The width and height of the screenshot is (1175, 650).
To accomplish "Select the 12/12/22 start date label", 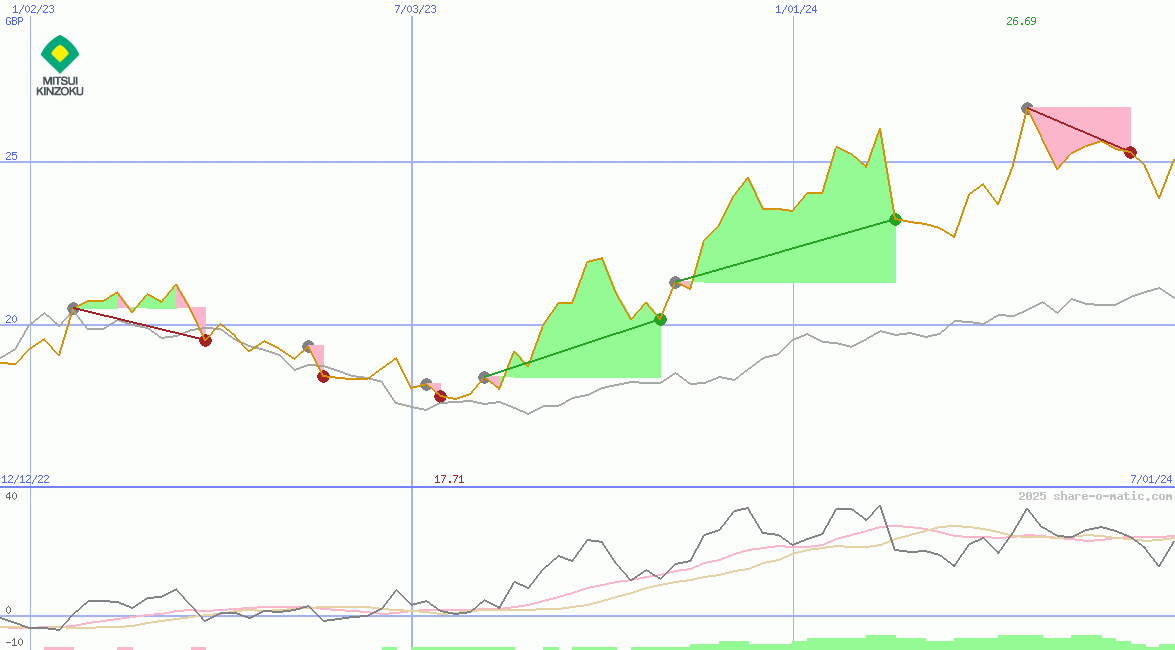I will pyautogui.click(x=24, y=479).
